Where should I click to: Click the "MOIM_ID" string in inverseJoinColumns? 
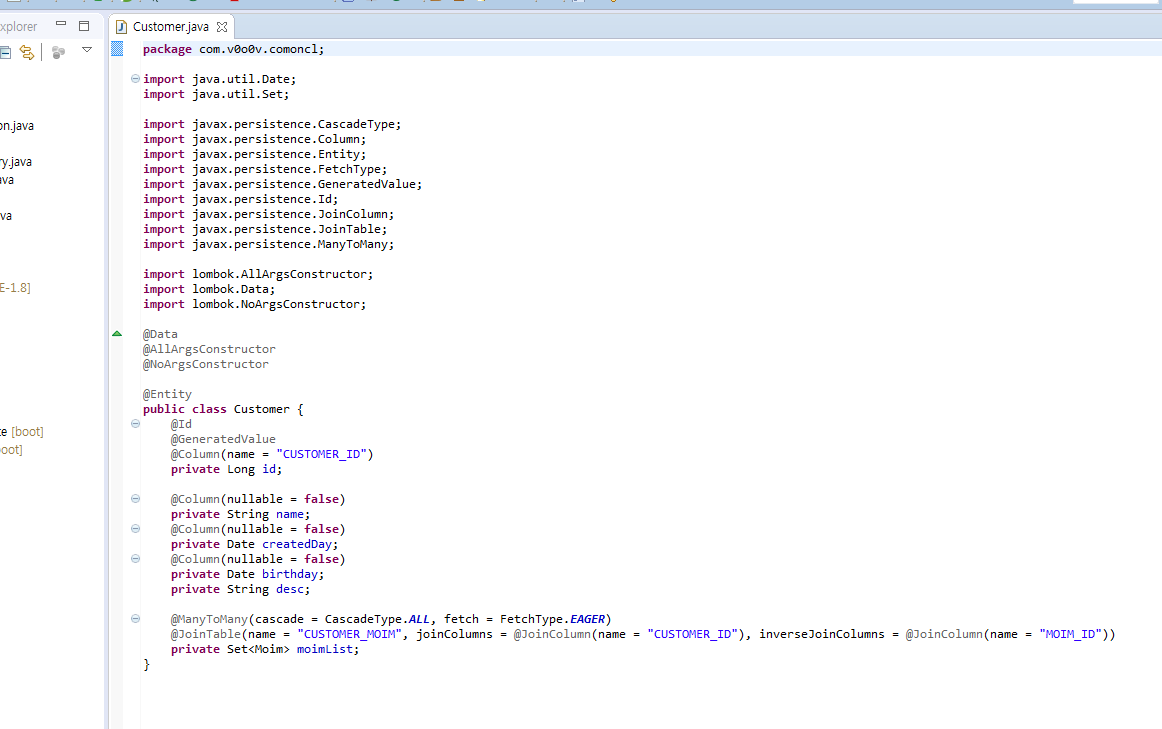point(1070,634)
